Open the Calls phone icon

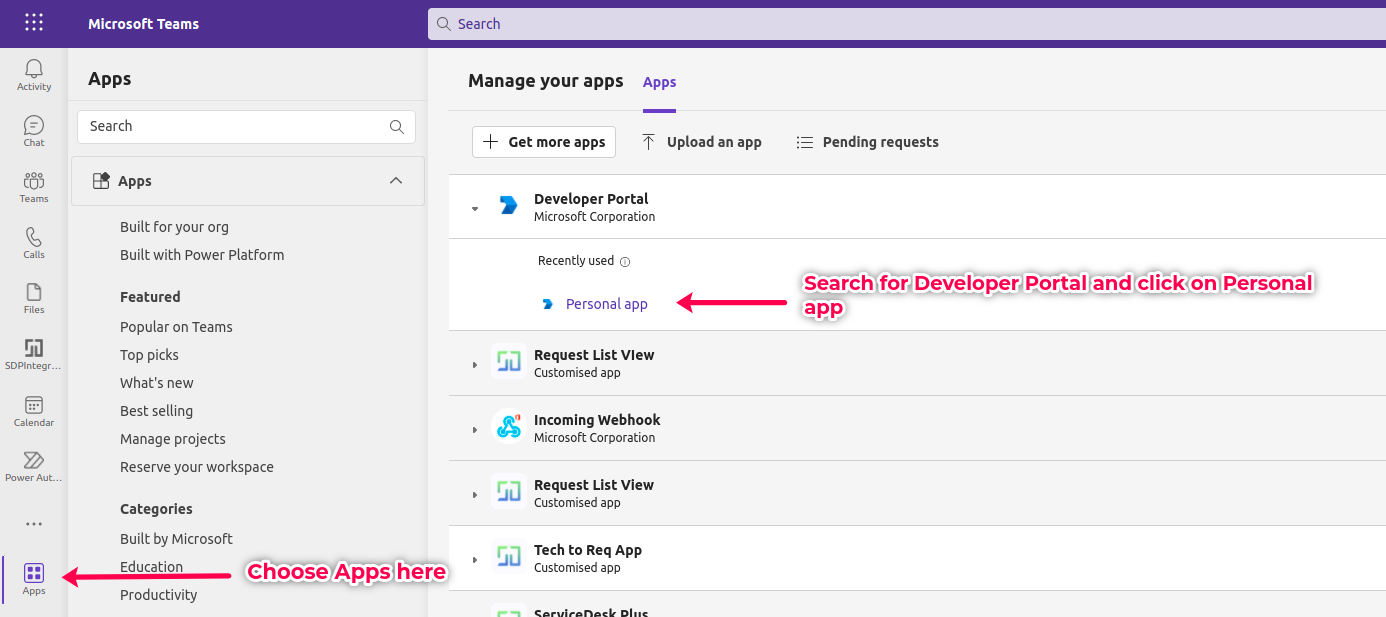(34, 243)
